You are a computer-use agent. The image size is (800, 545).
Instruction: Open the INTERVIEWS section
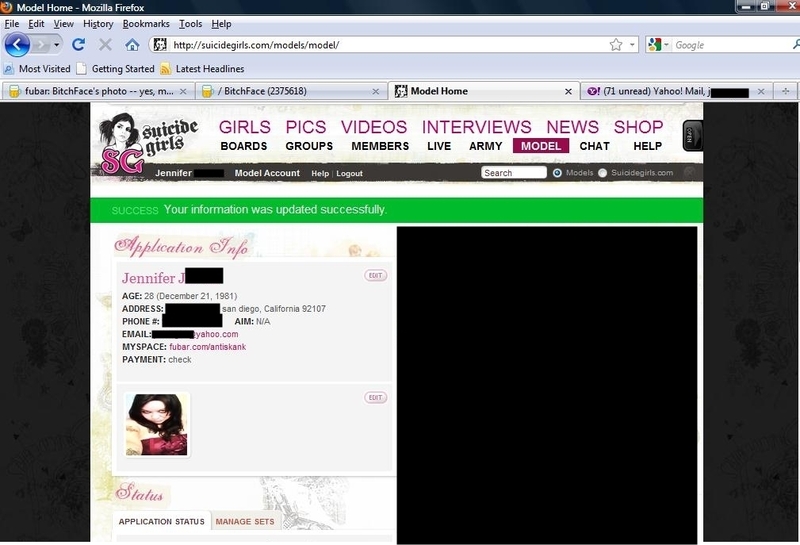[x=477, y=127]
